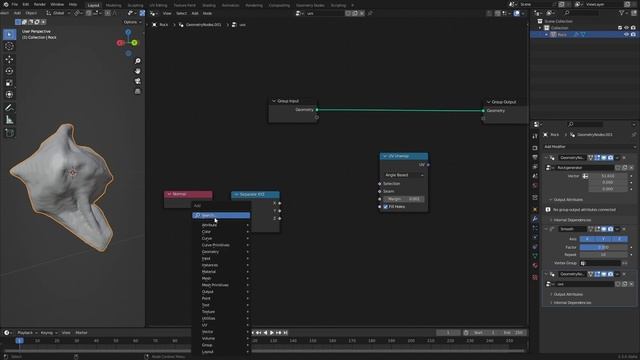Image resolution: width=640 pixels, height=360 pixels.
Task: Activate the Transform tool
Action: pyautogui.click(x=9, y=95)
